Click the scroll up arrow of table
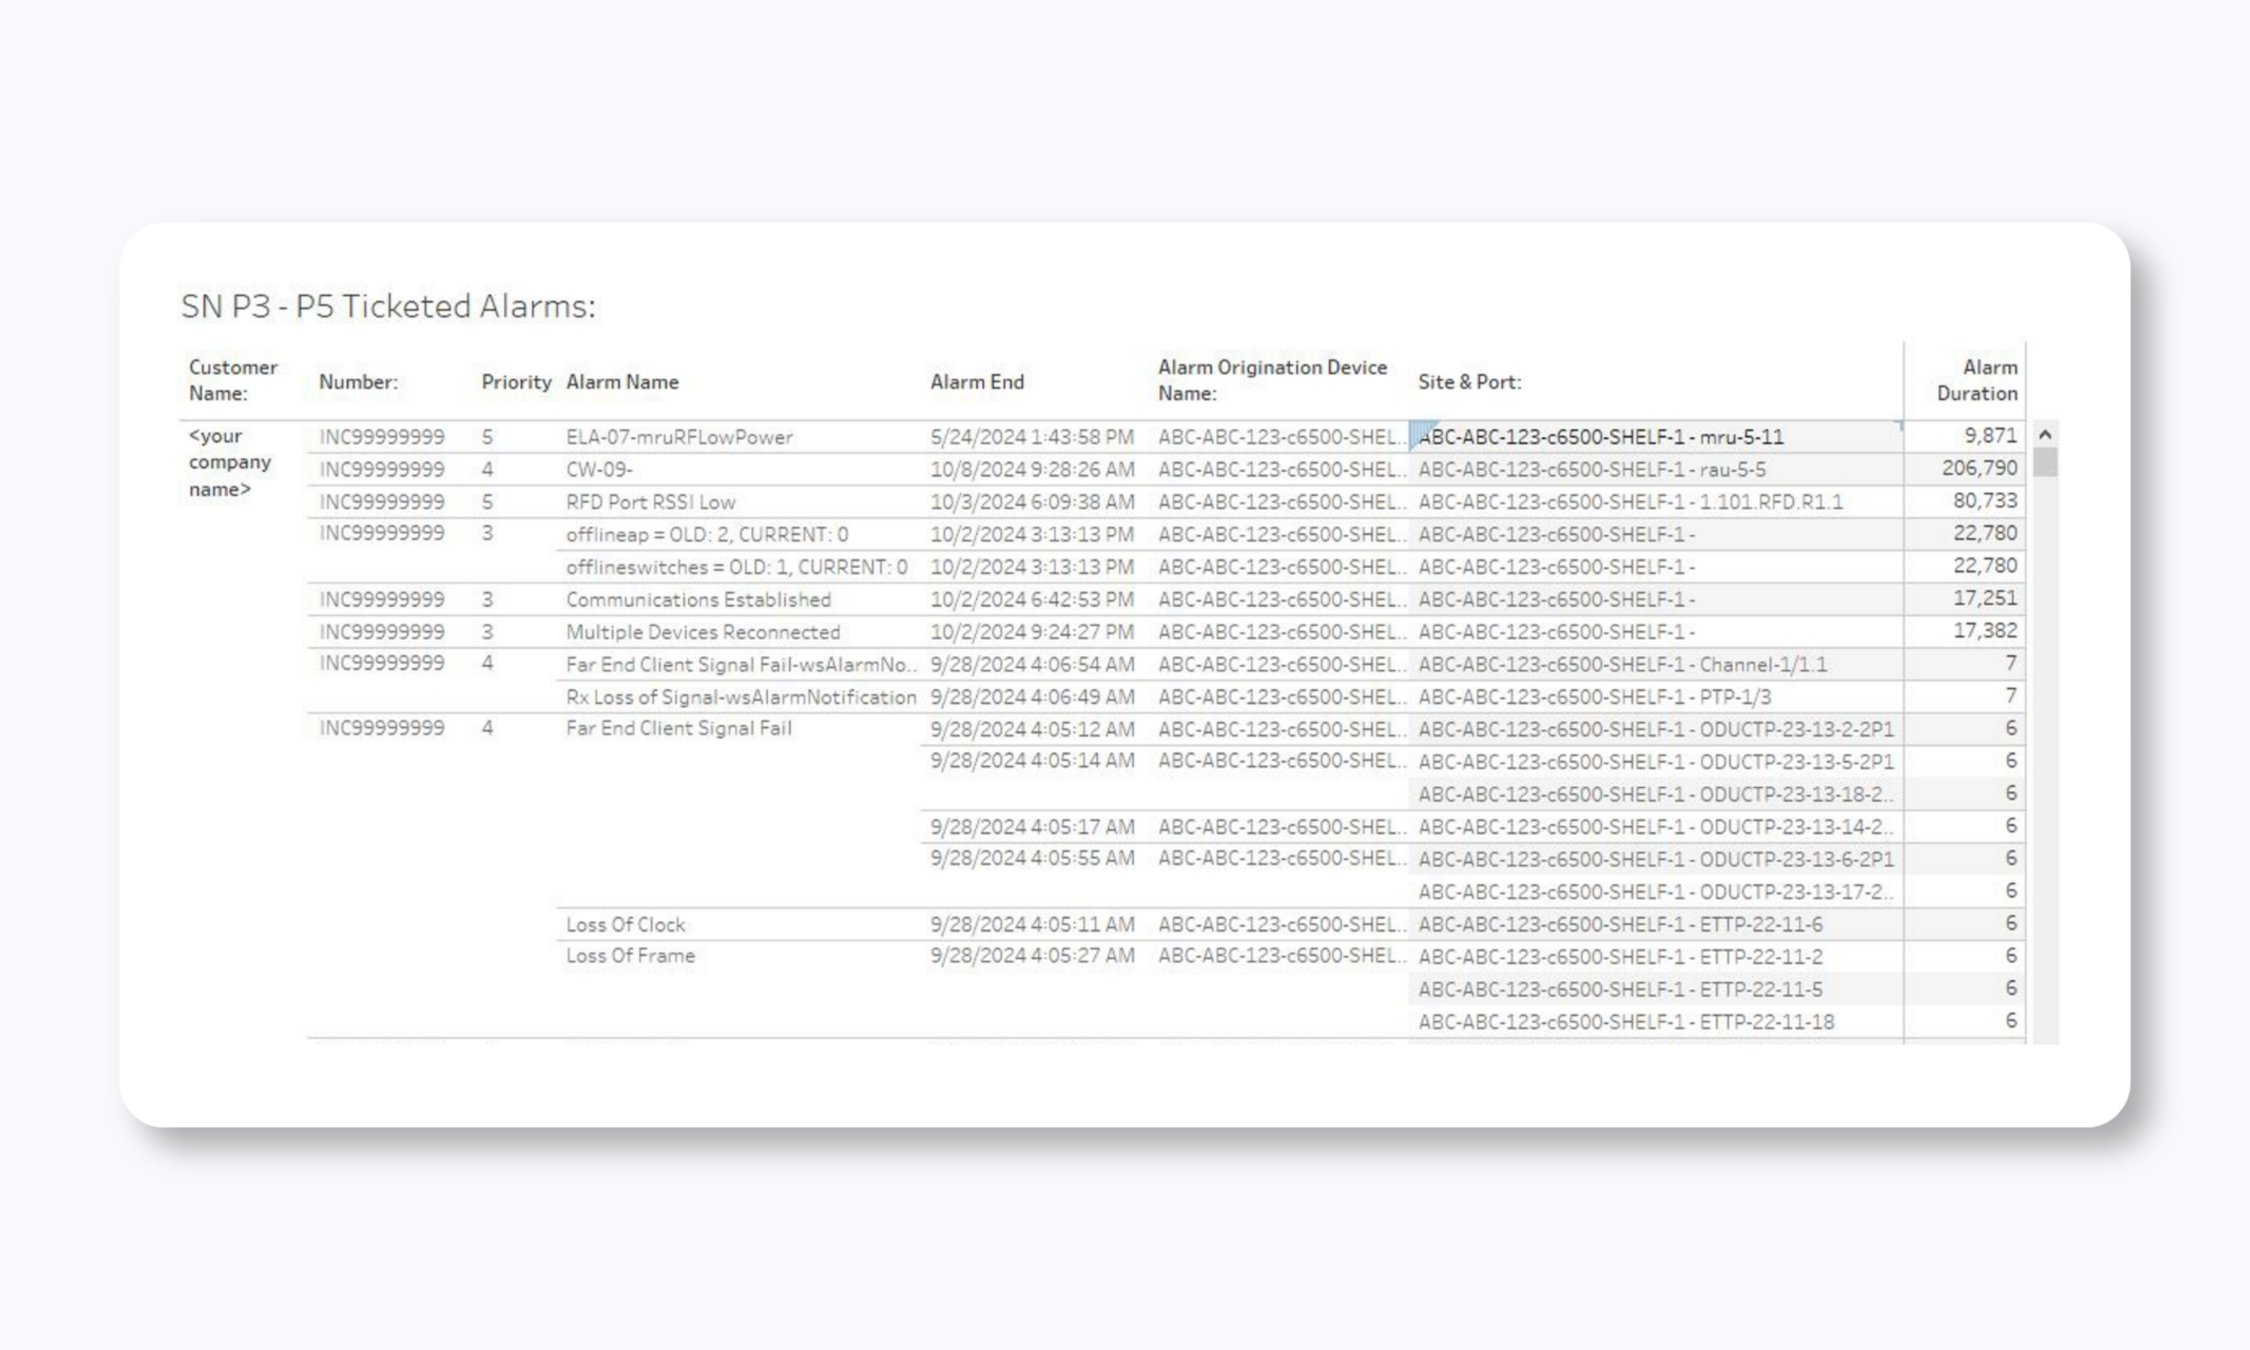 click(x=2045, y=435)
